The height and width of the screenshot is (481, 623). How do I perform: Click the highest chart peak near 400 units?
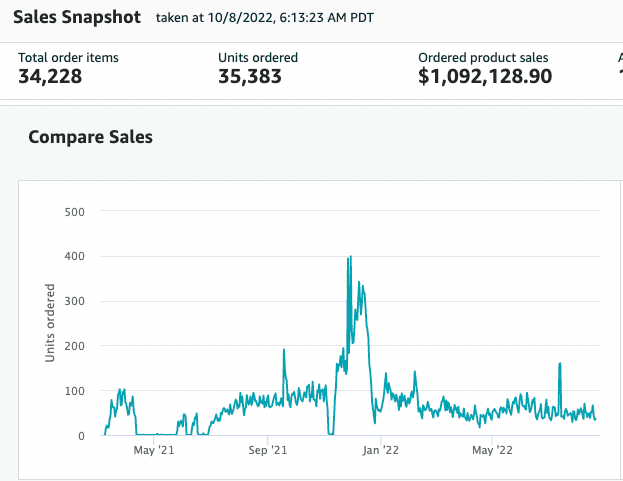tap(349, 258)
